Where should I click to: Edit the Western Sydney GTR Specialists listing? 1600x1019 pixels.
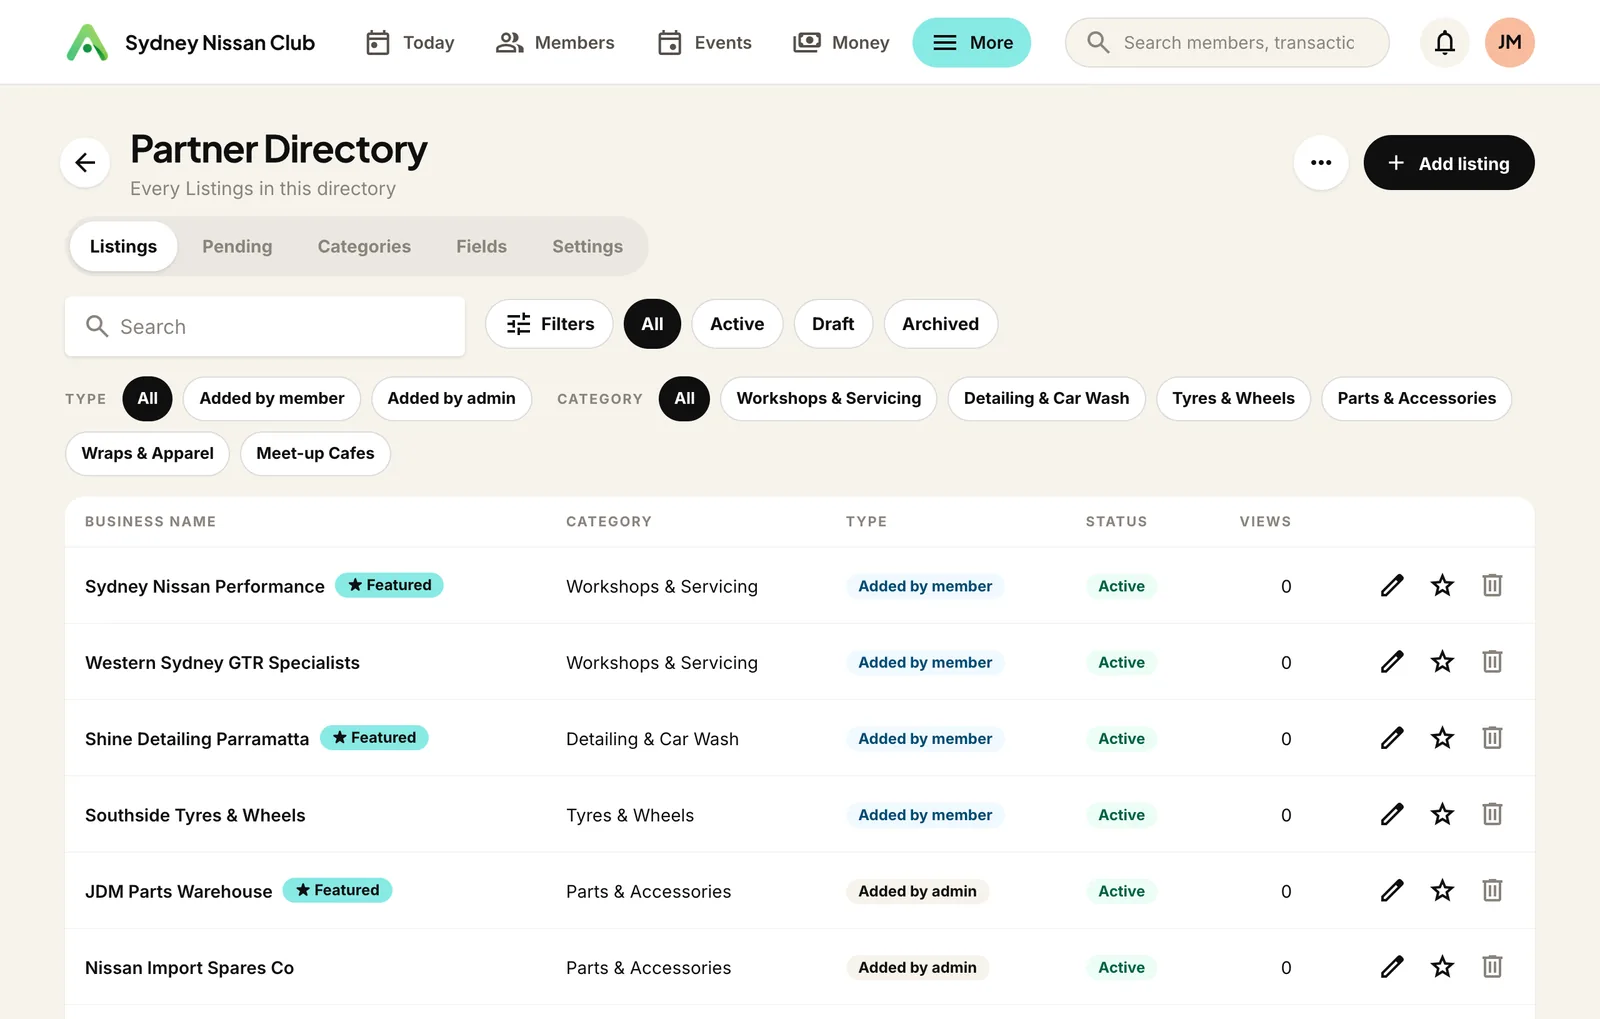pyautogui.click(x=1392, y=661)
